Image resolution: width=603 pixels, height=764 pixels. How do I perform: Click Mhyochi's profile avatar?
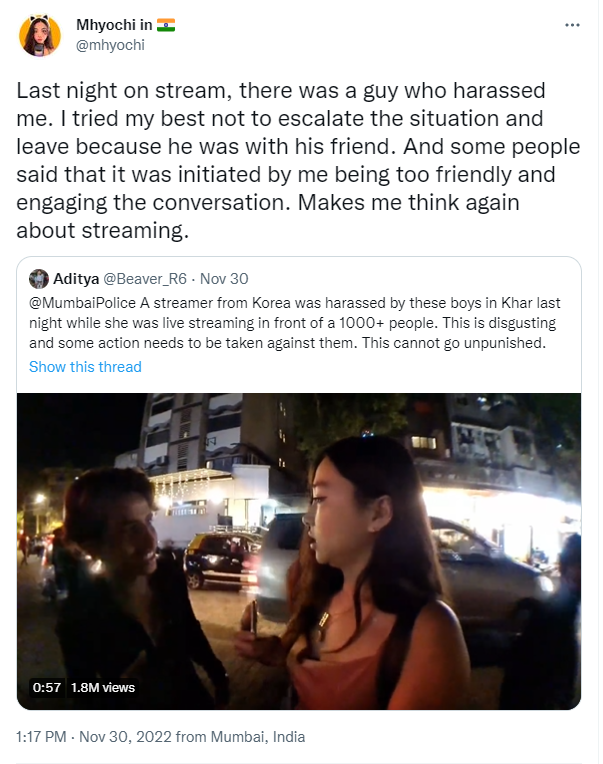click(39, 35)
